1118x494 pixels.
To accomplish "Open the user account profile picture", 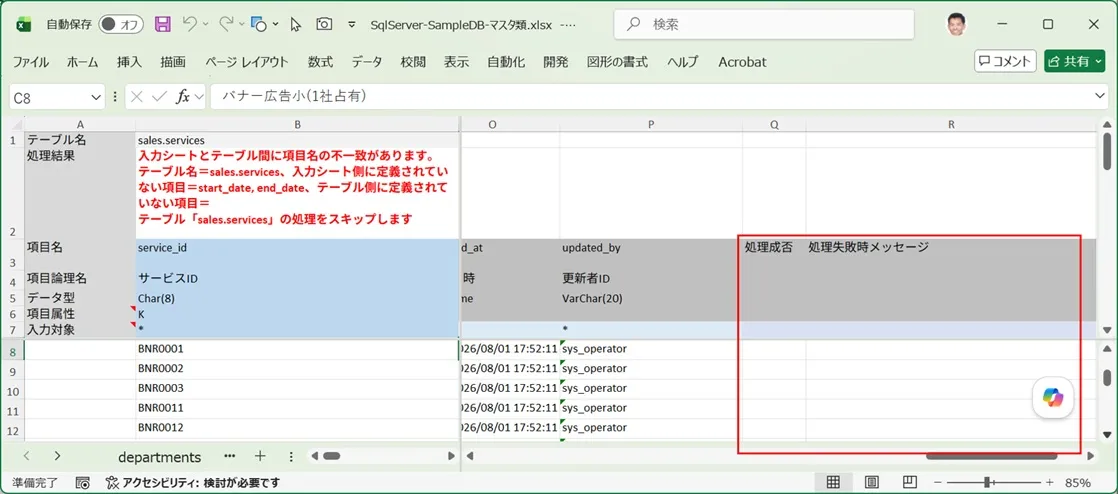I will coord(957,24).
